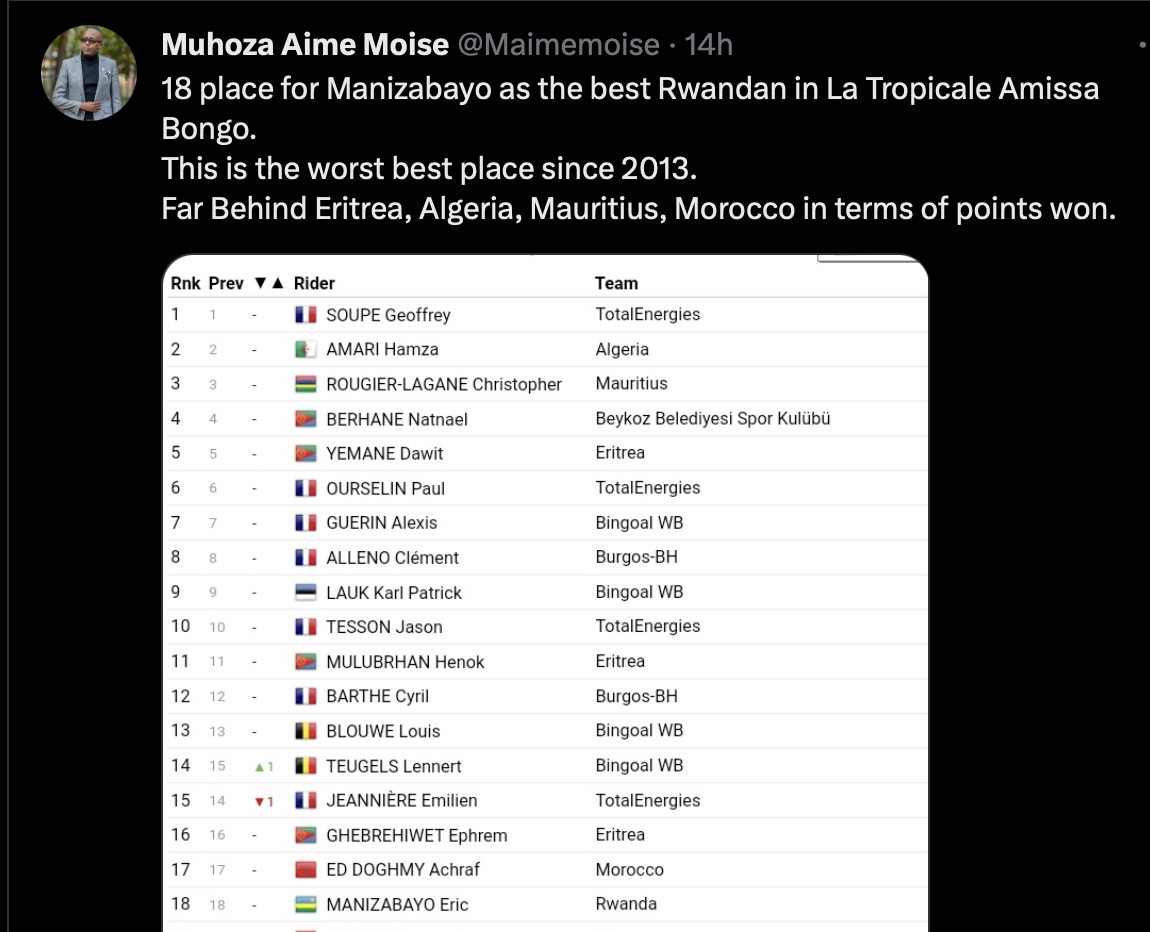Image resolution: width=1150 pixels, height=932 pixels.
Task: Open rider BERHANE Natnael's name
Action: pyautogui.click(x=397, y=419)
